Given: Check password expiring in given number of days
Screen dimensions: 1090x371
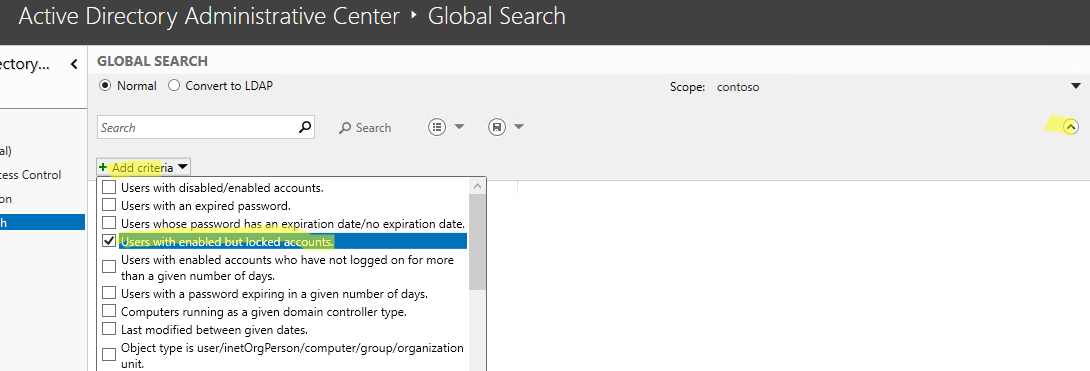Looking at the screenshot, I should coord(108,292).
